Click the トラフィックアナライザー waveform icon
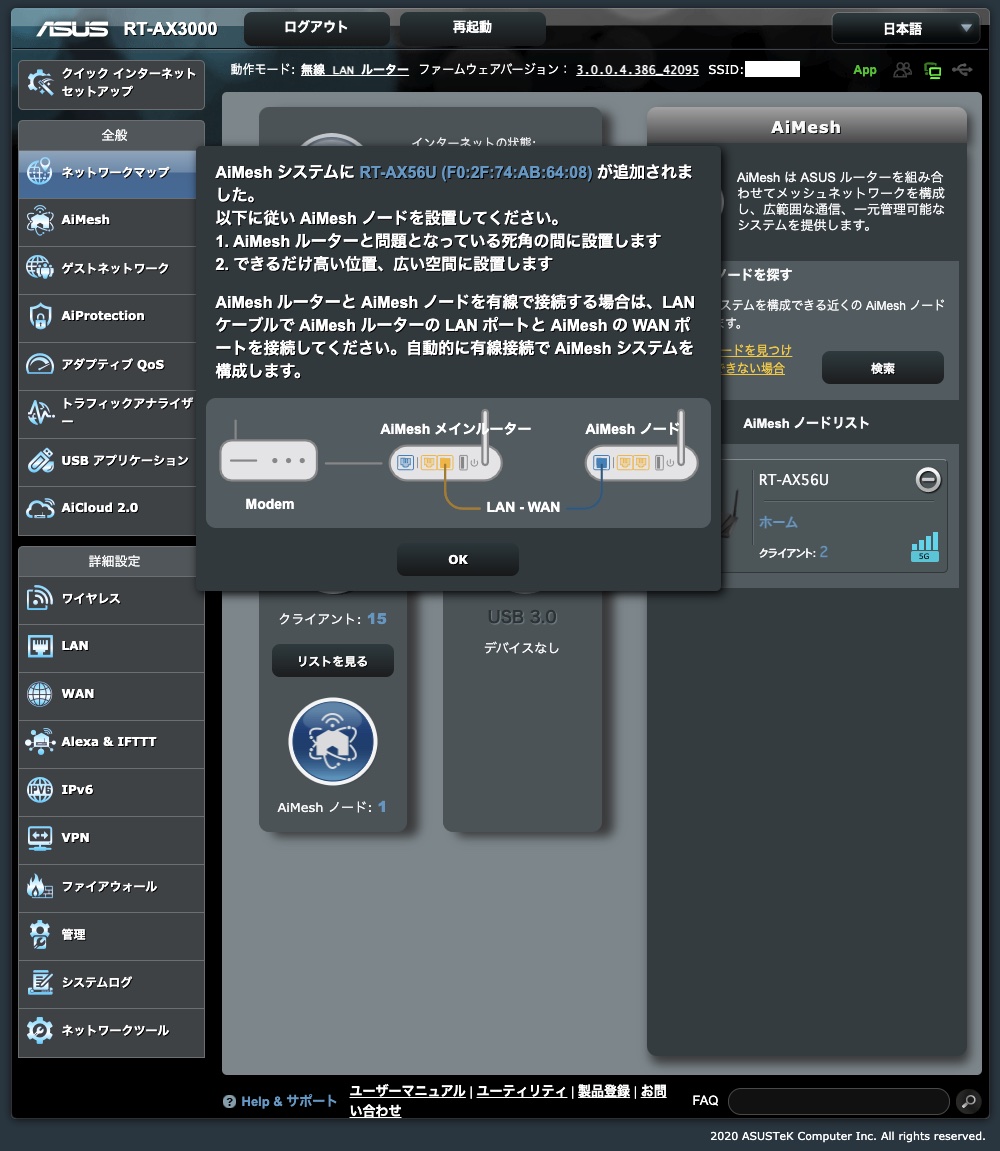This screenshot has height=1151, width=1000. pyautogui.click(x=40, y=412)
